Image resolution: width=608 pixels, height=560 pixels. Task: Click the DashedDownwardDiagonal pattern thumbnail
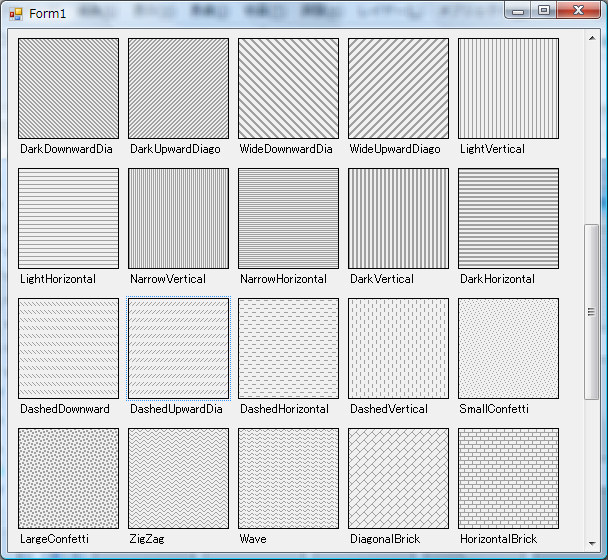point(68,348)
